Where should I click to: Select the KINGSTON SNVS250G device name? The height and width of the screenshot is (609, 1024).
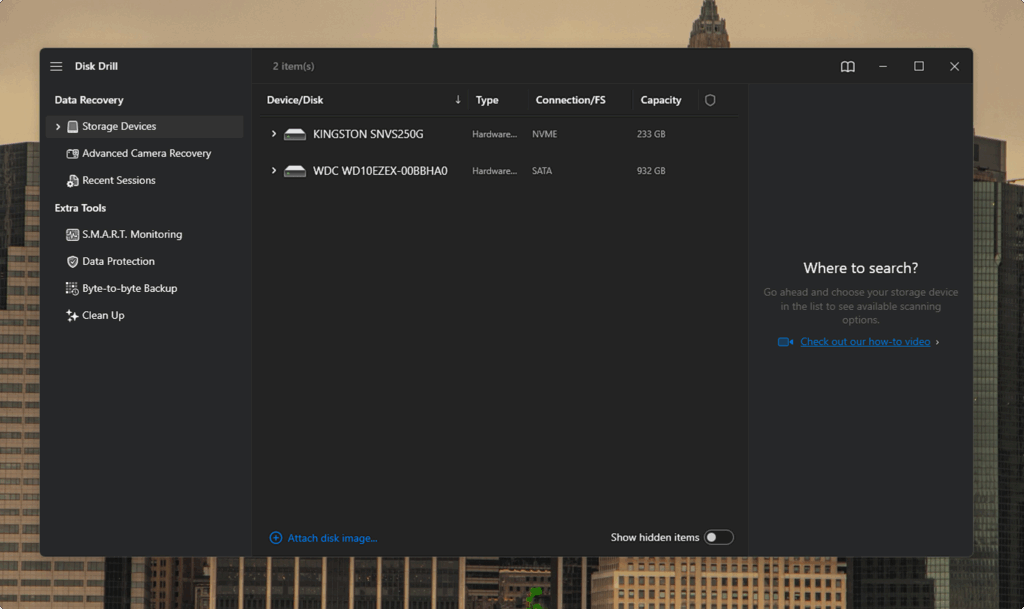[368, 134]
